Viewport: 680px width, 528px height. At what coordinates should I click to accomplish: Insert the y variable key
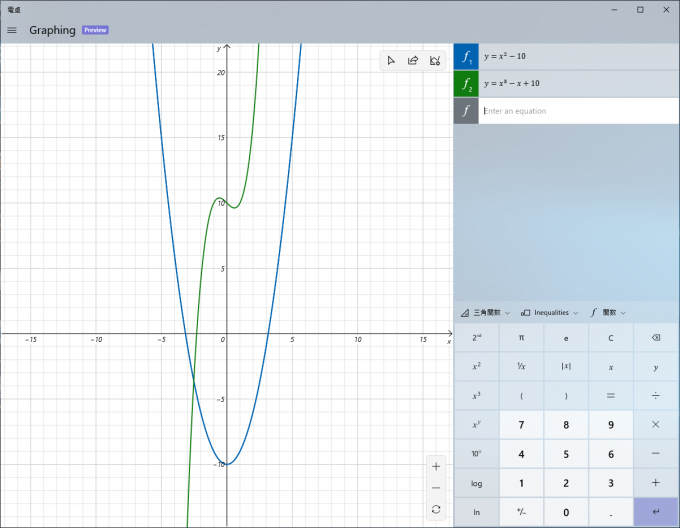click(x=656, y=367)
